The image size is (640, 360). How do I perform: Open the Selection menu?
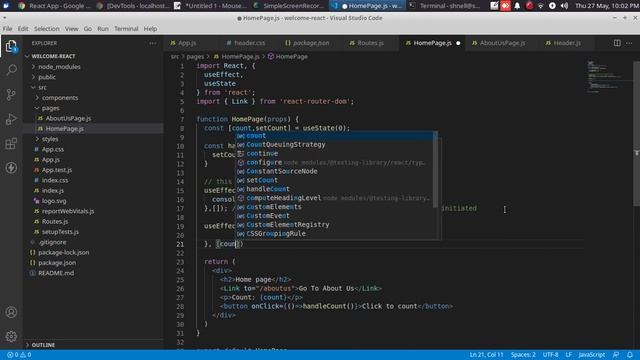click(47, 29)
